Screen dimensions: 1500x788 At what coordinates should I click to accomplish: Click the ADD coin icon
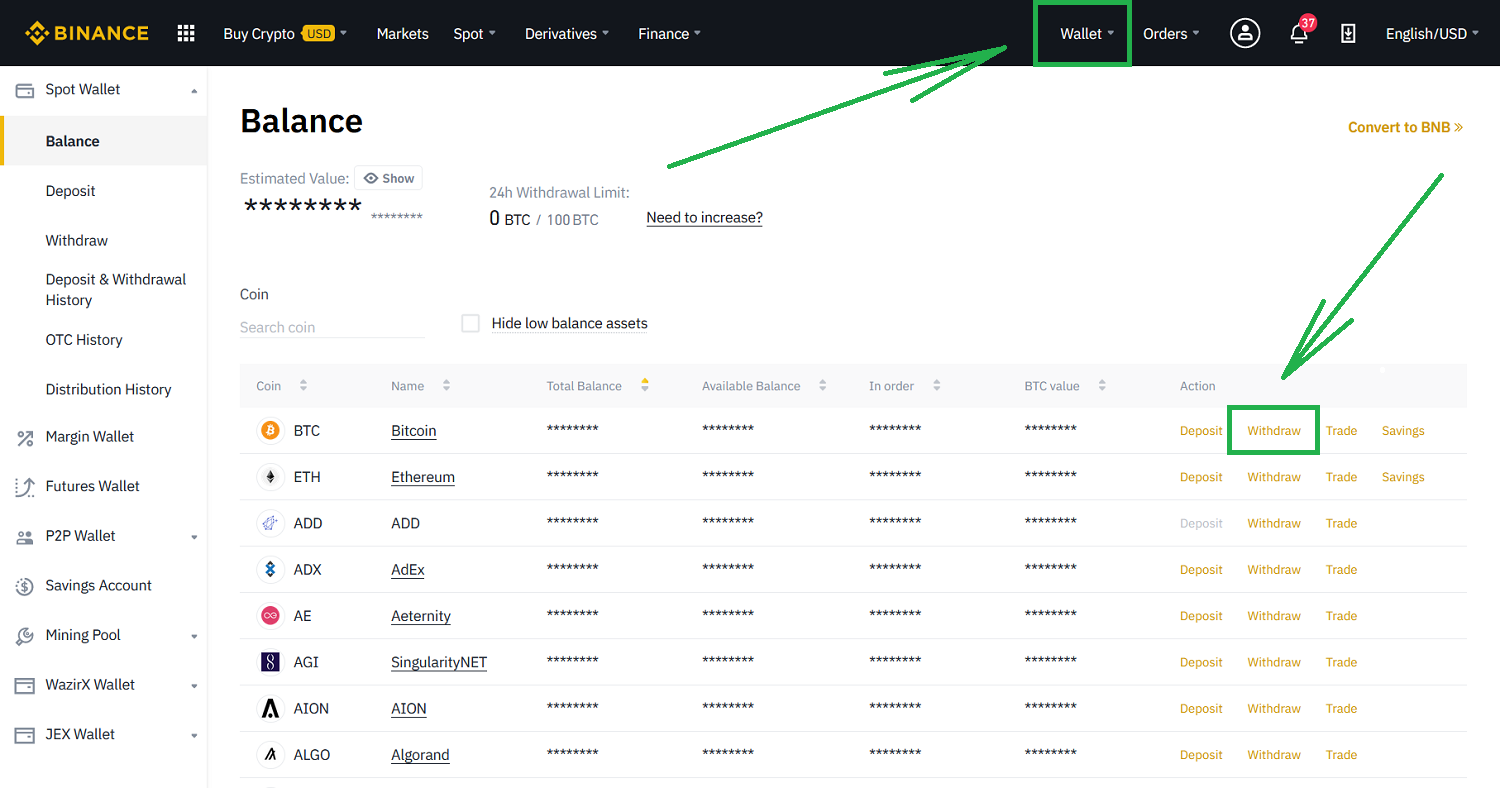(270, 523)
